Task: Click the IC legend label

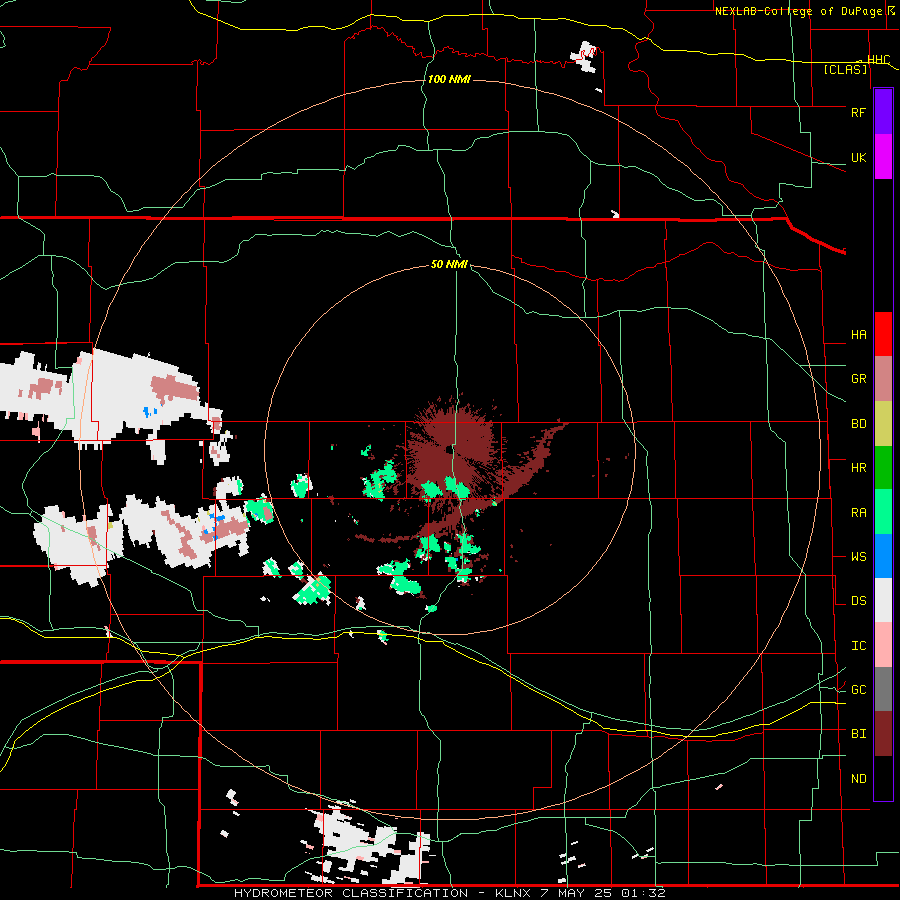Action: (858, 646)
